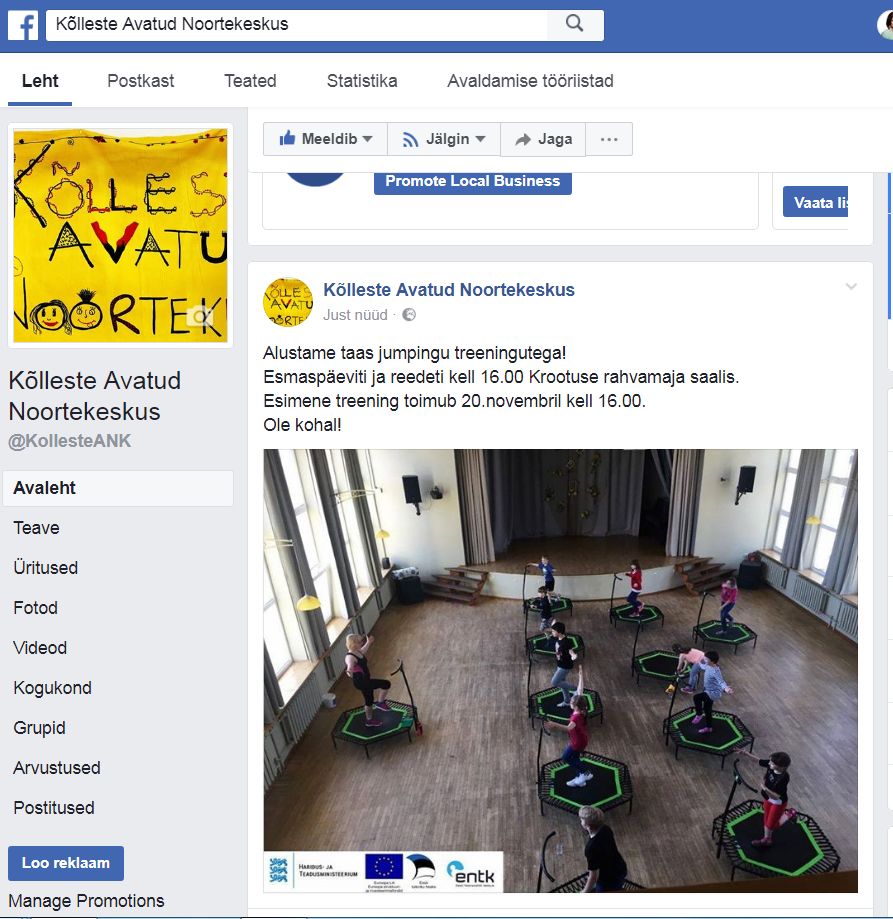Click the post's page avatar thumbnail
Viewport: 893px width, 919px height.
pyautogui.click(x=288, y=302)
